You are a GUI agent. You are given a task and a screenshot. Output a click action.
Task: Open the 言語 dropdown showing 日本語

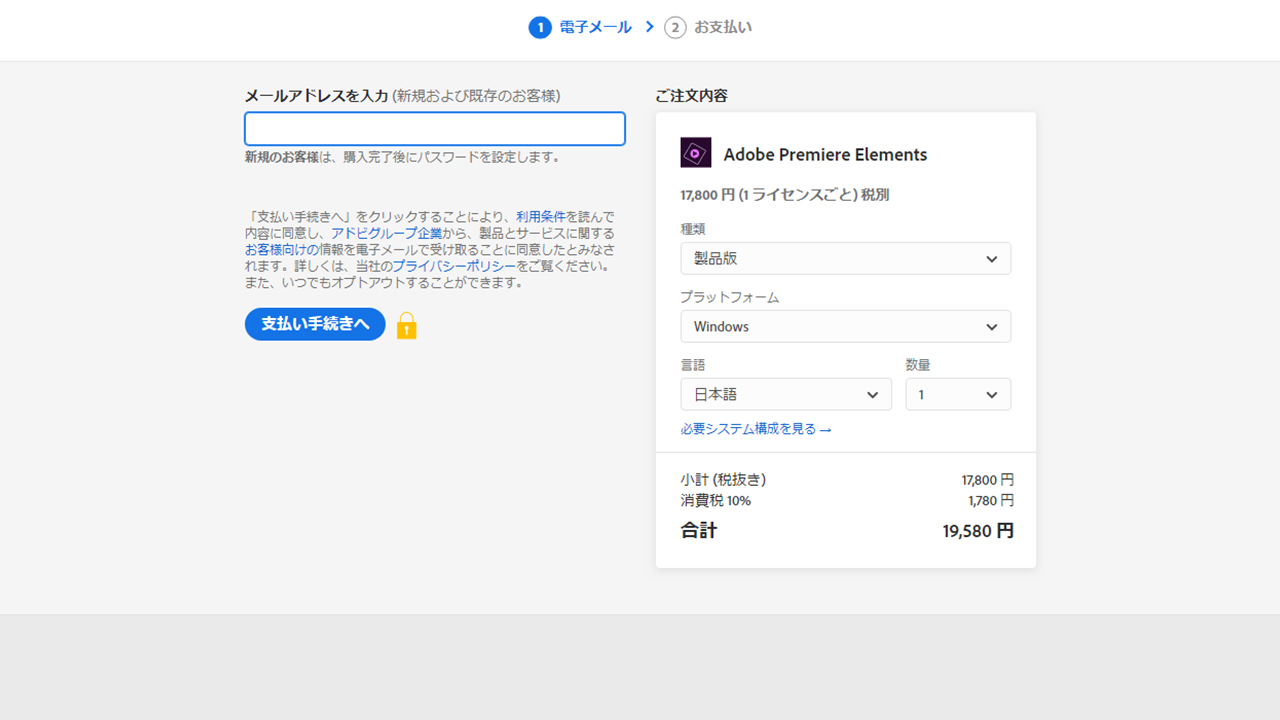[786, 394]
